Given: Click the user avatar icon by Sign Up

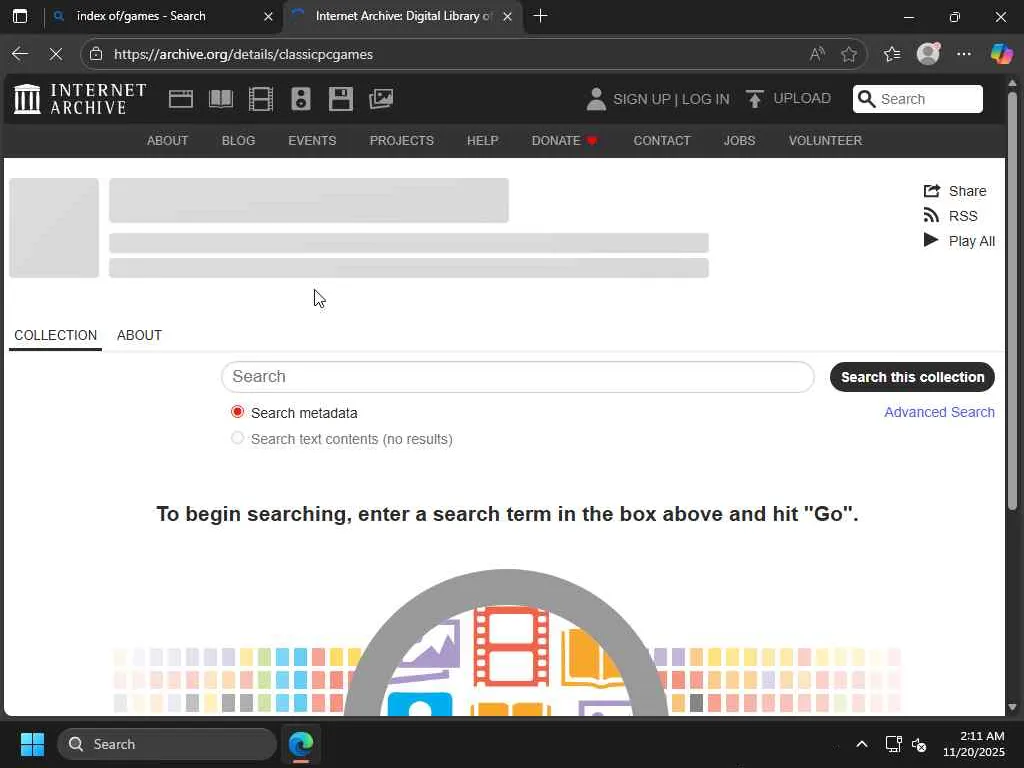Looking at the screenshot, I should click(596, 99).
